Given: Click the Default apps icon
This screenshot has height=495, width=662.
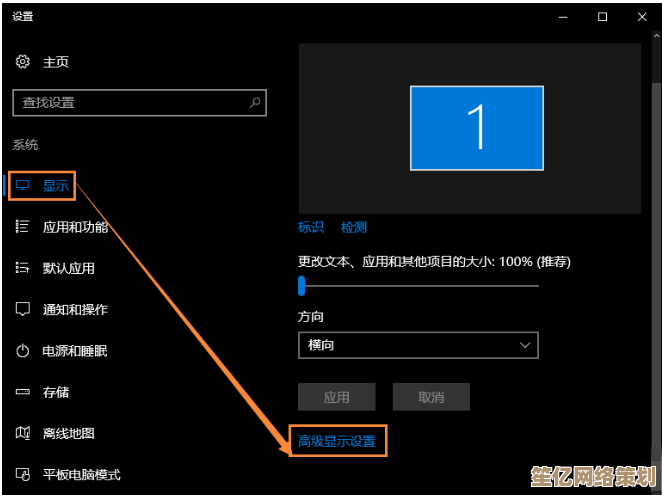Looking at the screenshot, I should click(x=23, y=268).
